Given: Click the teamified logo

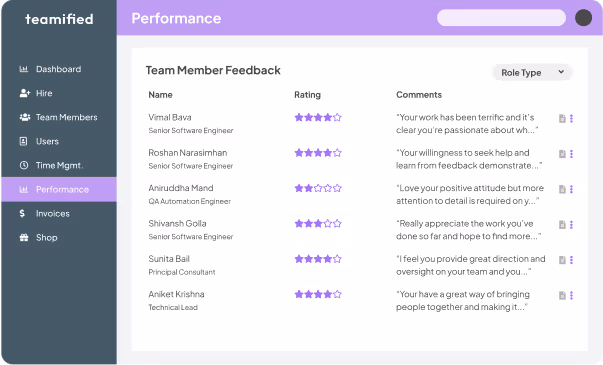Looking at the screenshot, I should click(59, 19).
